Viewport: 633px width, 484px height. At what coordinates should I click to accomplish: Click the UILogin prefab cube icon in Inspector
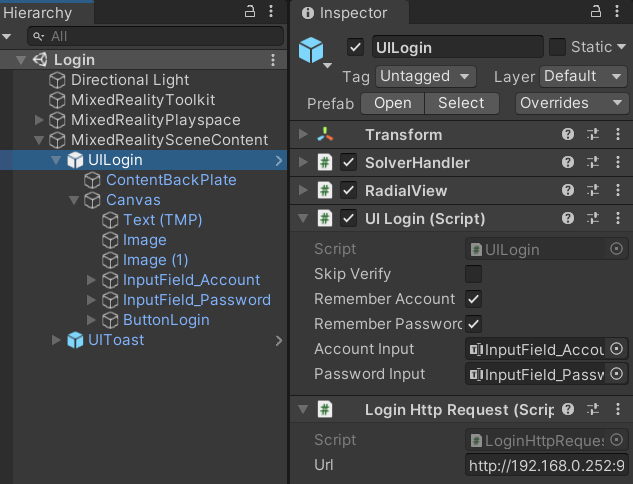[x=313, y=49]
